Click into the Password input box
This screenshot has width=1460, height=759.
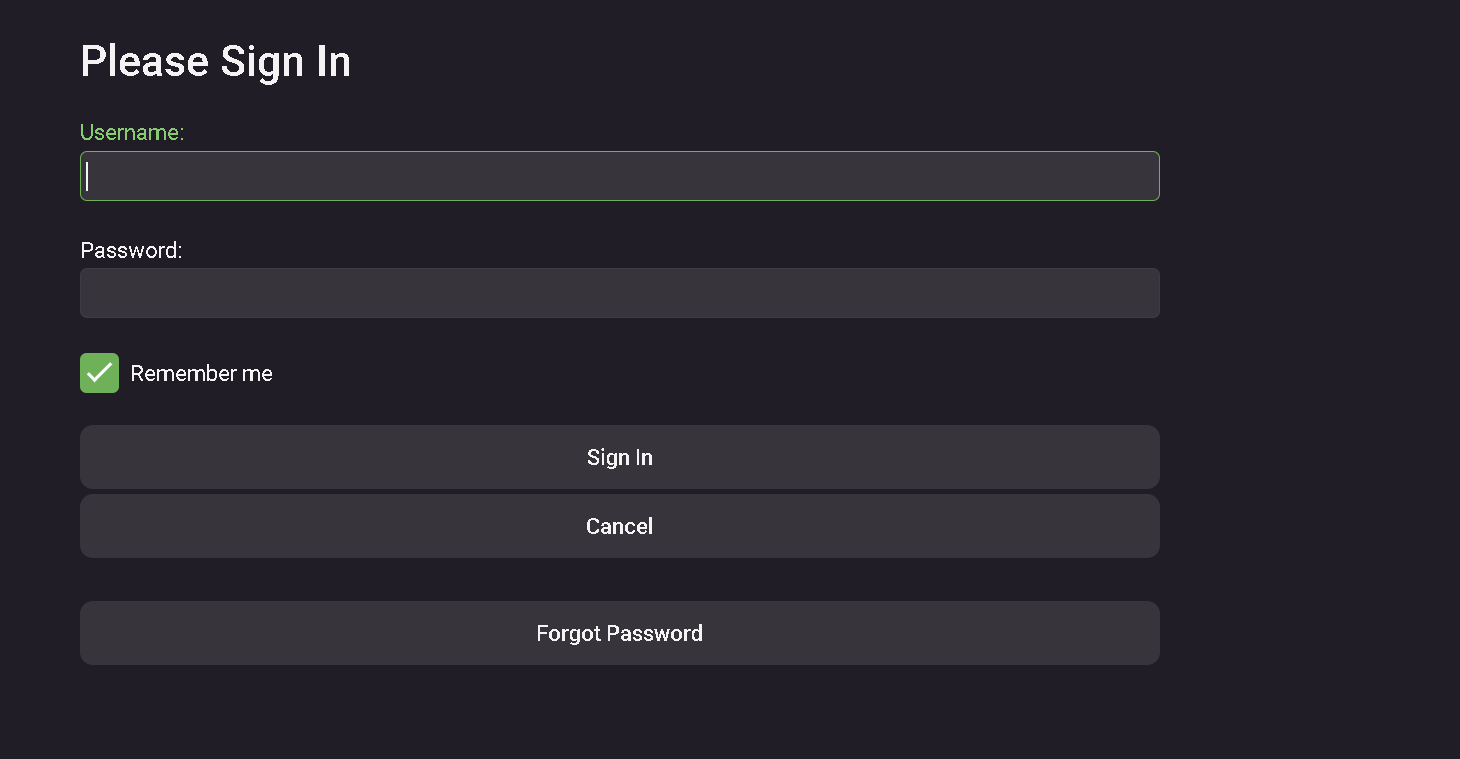[x=619, y=293]
